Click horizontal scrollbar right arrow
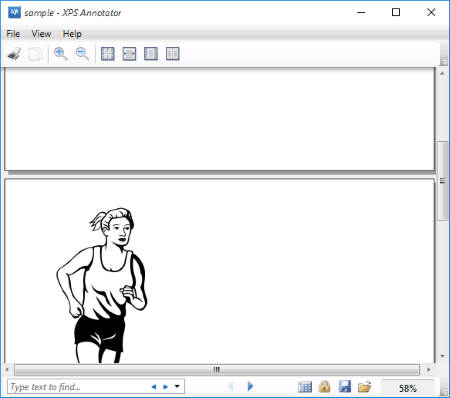Image resolution: width=450 pixels, height=398 pixels. coord(429,369)
